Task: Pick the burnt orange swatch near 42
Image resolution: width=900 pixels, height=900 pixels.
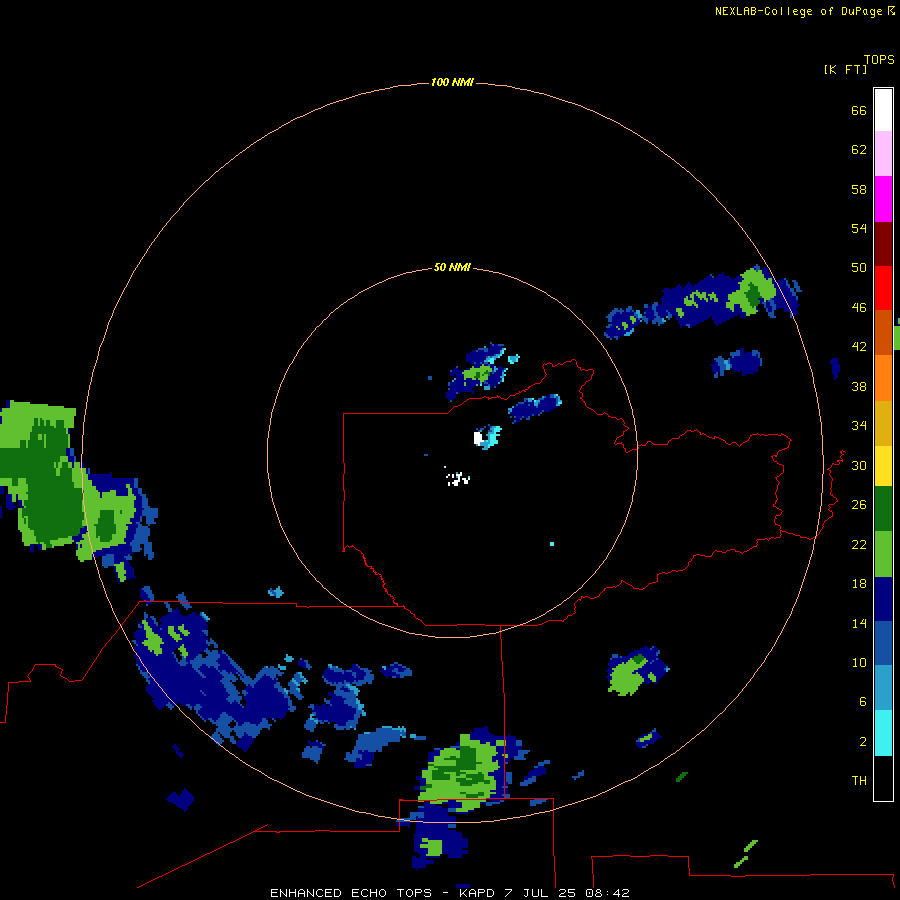Action: [x=883, y=333]
